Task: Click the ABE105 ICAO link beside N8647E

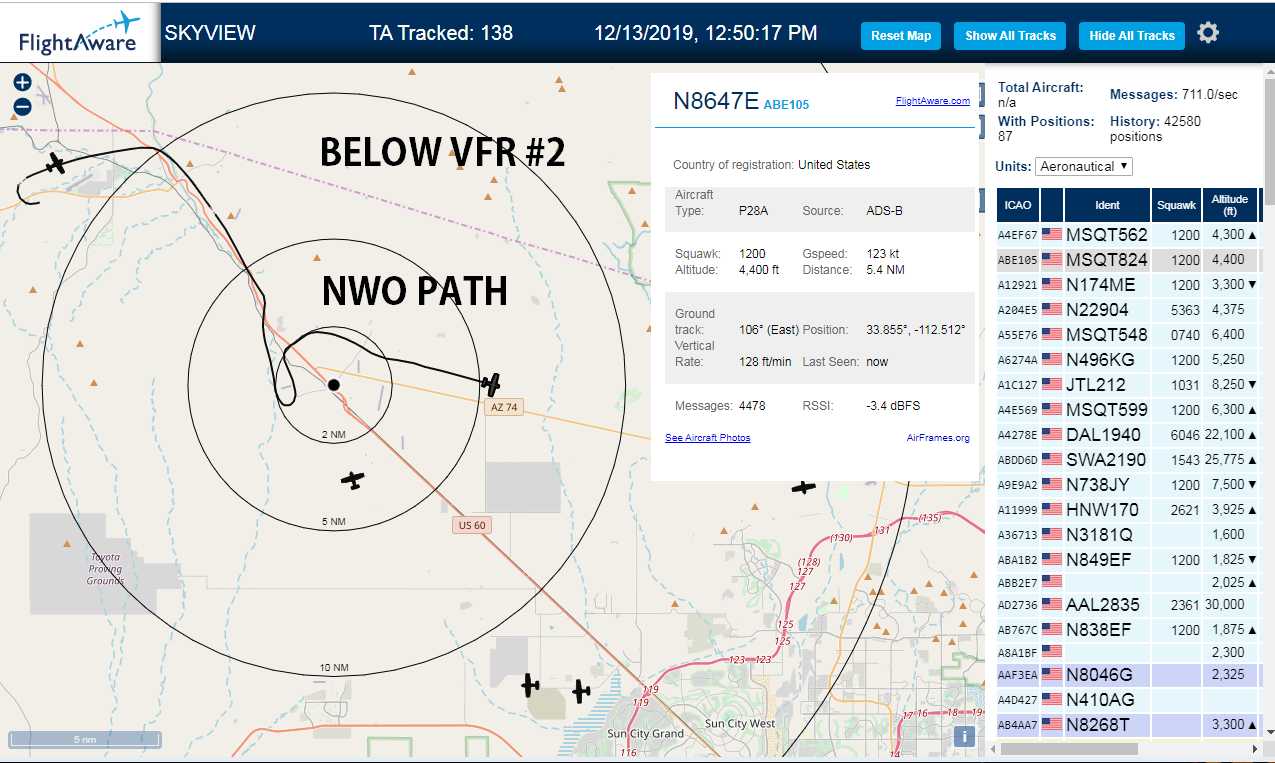Action: coord(786,104)
